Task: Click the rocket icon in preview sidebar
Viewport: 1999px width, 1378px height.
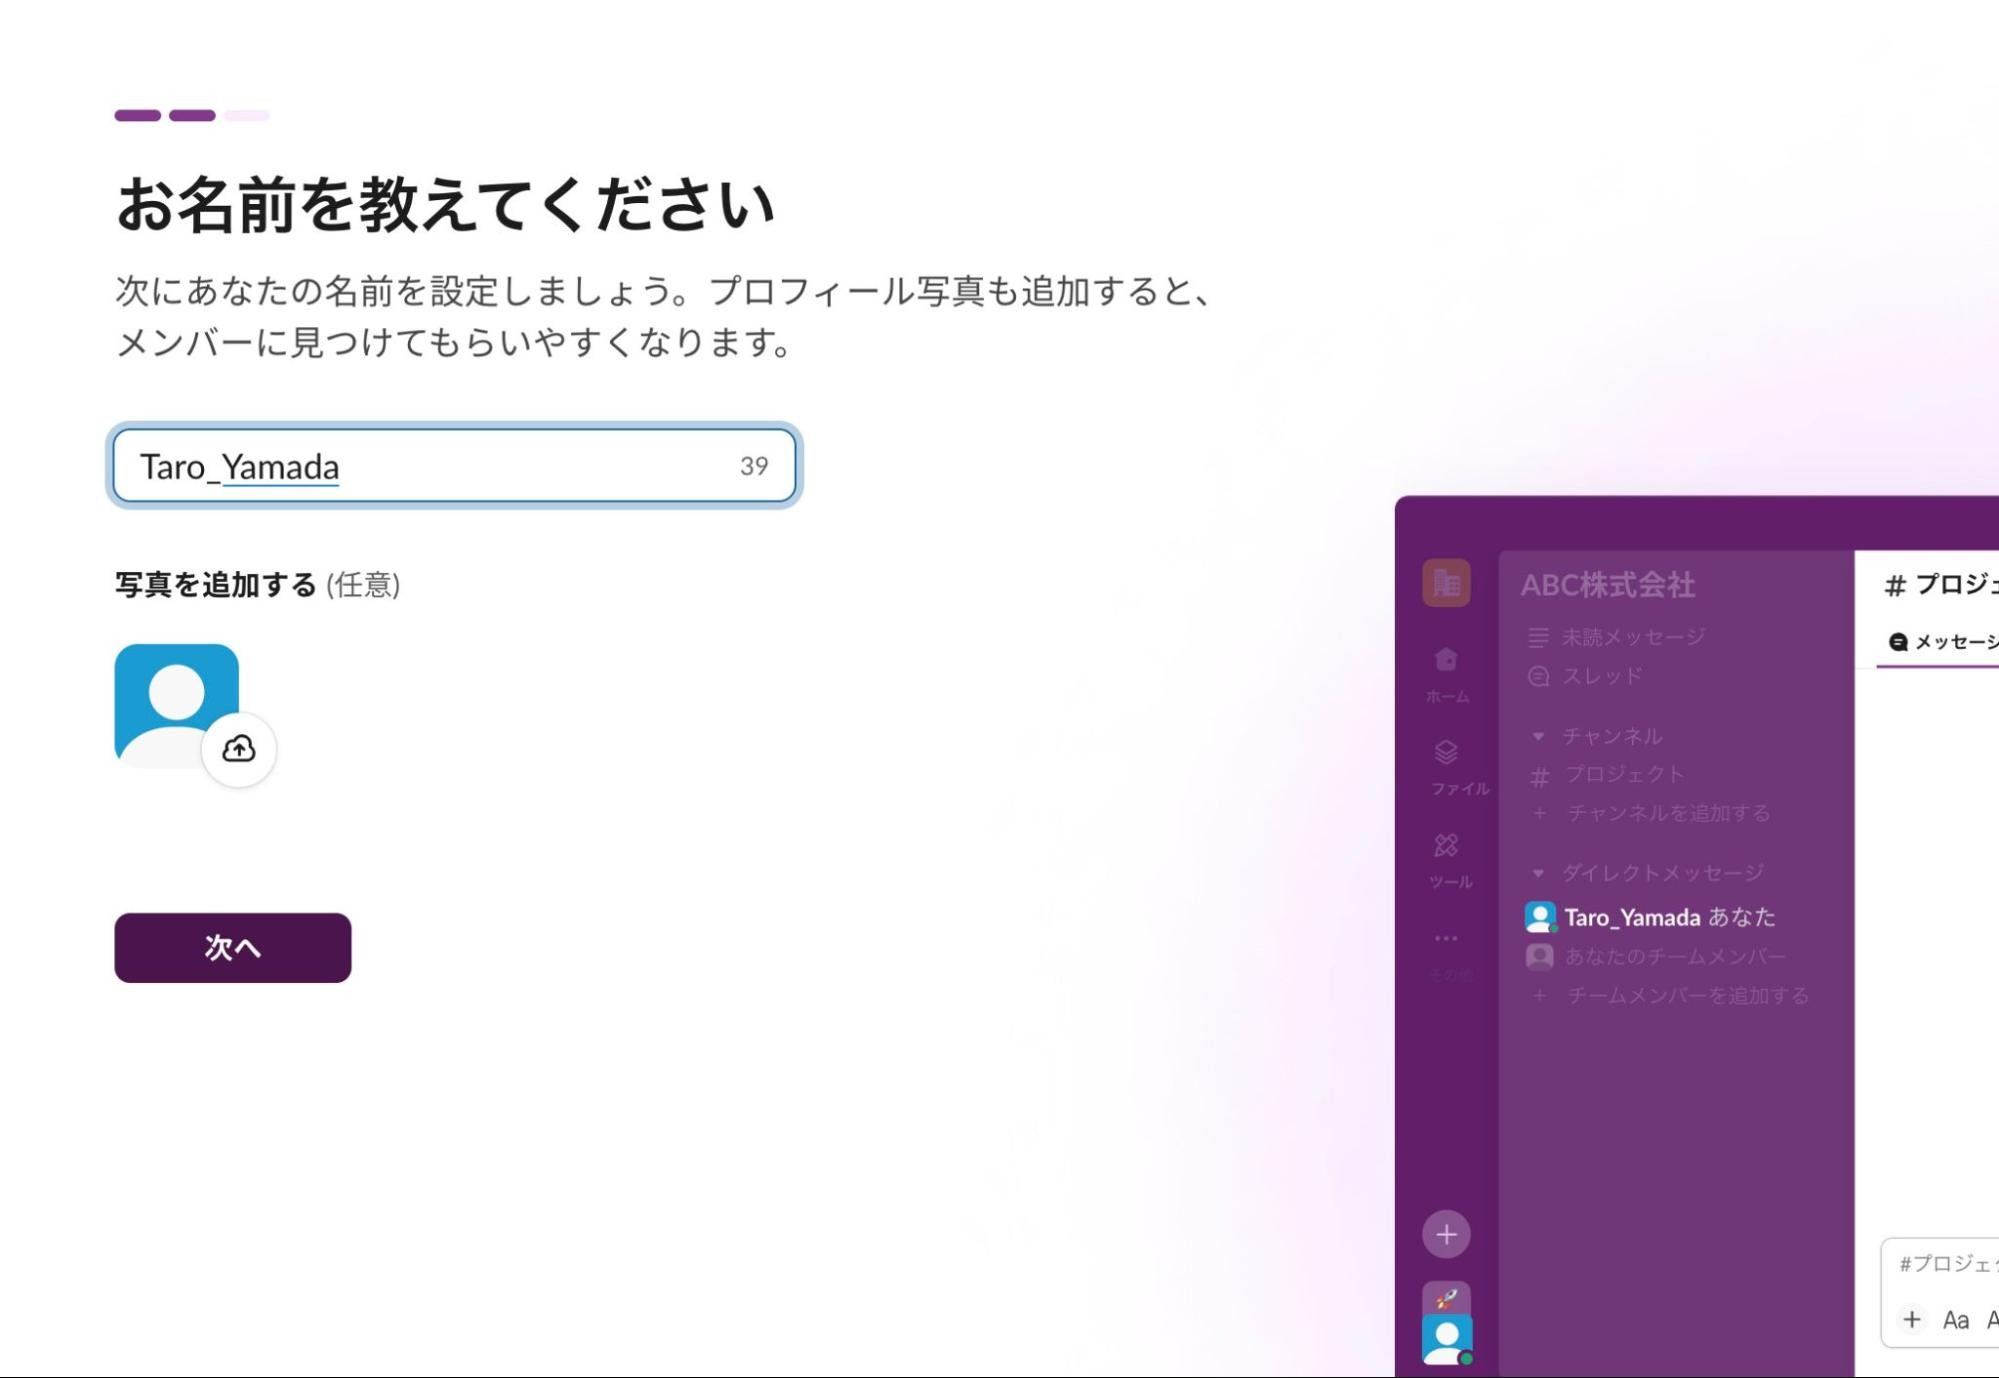Action: (1446, 1298)
